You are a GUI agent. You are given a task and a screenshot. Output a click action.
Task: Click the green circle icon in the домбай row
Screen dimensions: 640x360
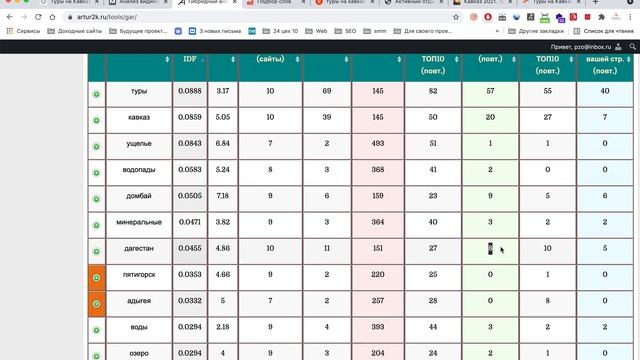point(96,199)
